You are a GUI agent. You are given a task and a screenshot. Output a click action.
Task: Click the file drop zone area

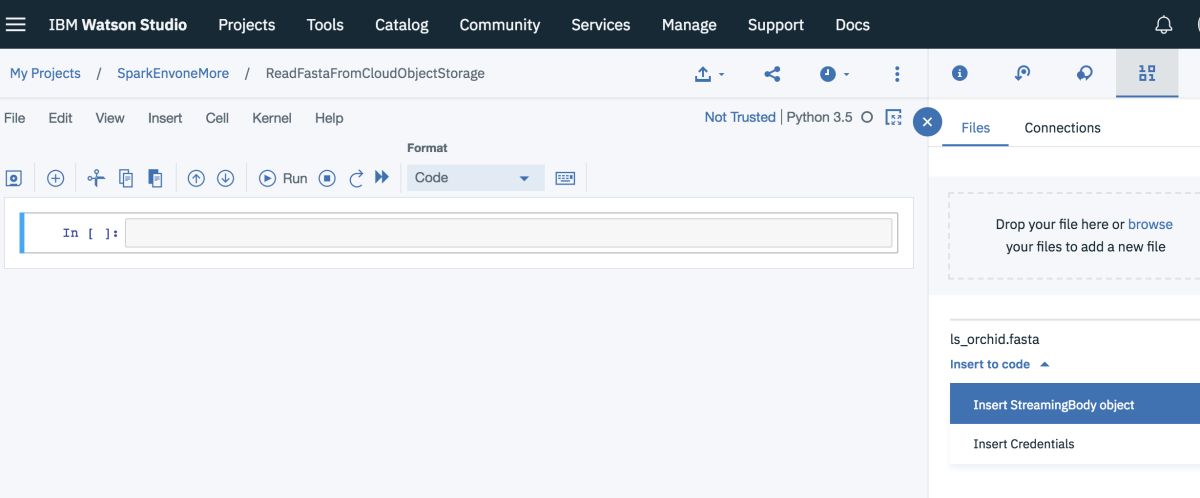(1074, 235)
